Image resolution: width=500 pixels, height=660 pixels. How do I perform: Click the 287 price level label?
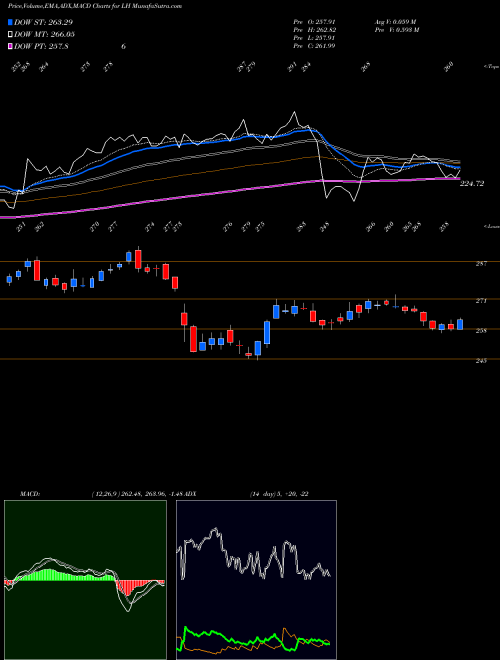click(481, 263)
